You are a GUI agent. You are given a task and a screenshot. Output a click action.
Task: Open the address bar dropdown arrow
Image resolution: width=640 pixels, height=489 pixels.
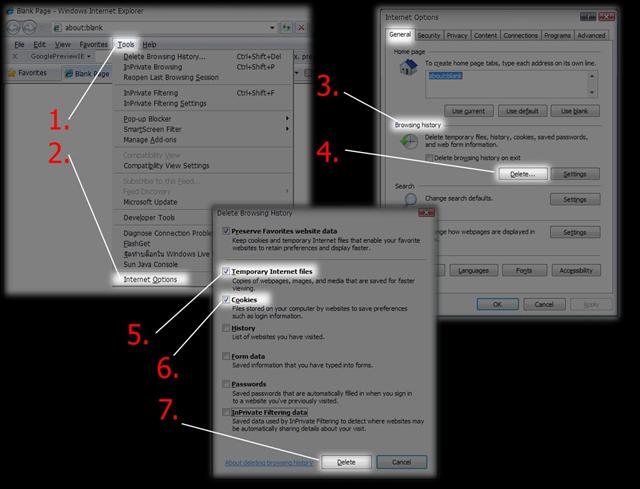[x=272, y=28]
